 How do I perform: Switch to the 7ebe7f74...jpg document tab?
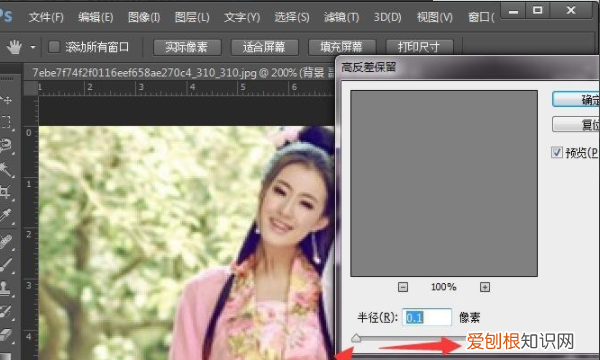tap(179, 72)
